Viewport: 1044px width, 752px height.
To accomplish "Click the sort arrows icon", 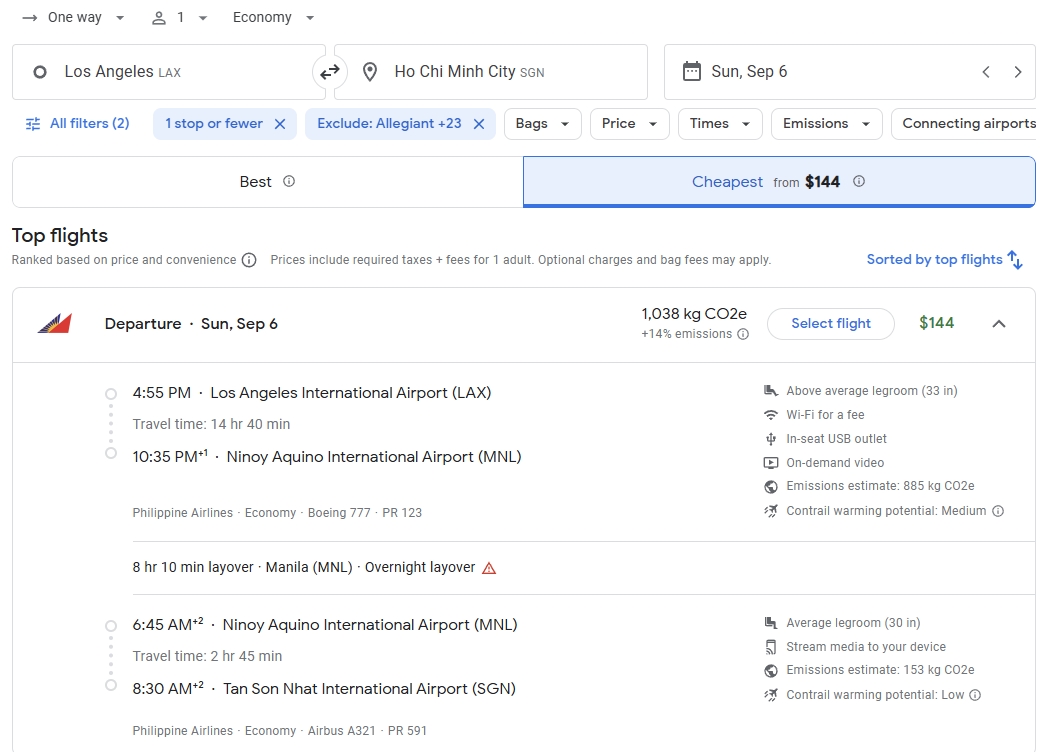I will coord(1015,260).
